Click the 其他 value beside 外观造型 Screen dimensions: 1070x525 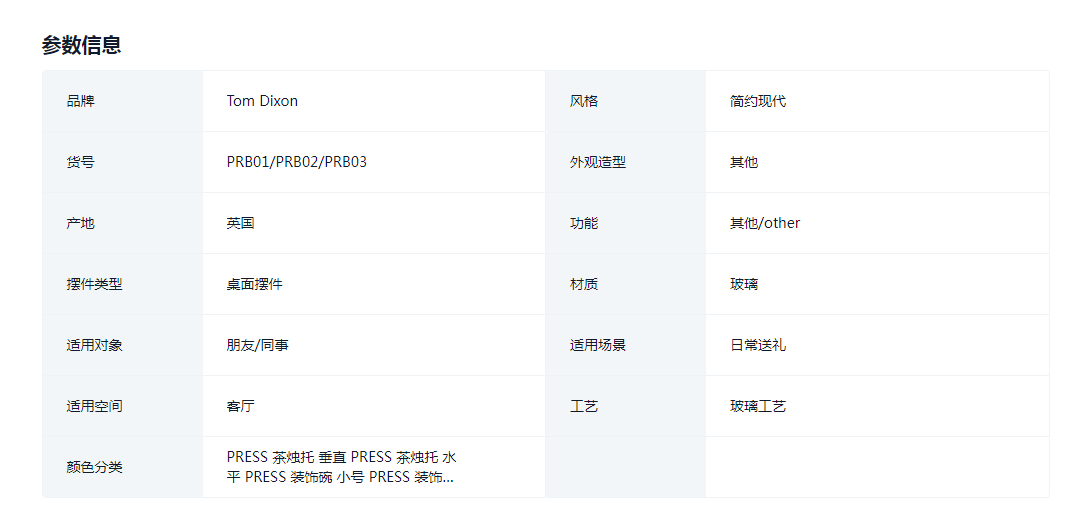pyautogui.click(x=744, y=162)
